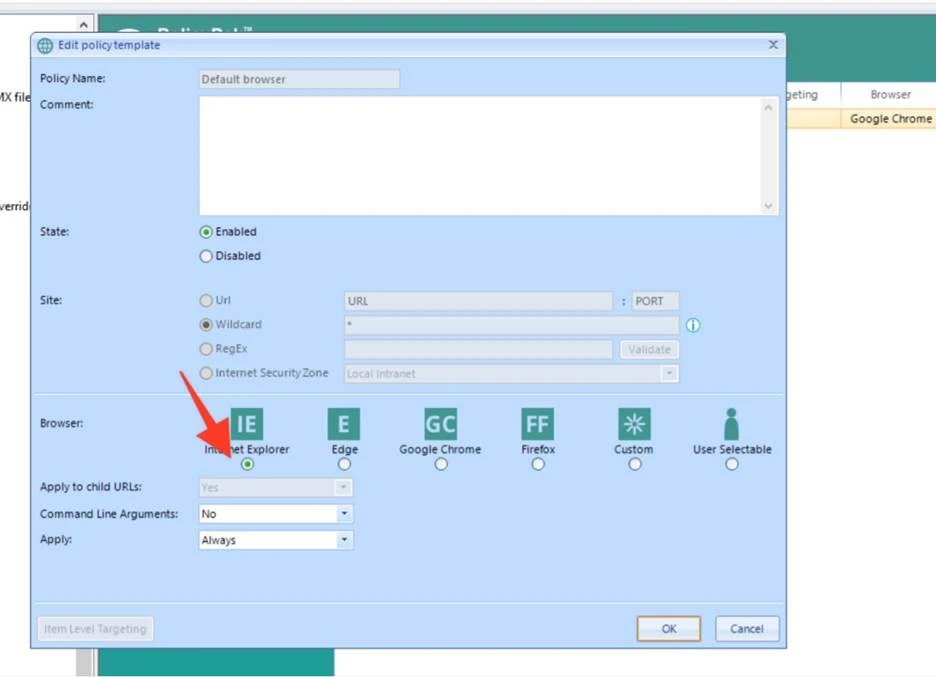Click the Browser column header
The height and width of the screenshot is (677, 936).
[x=889, y=95]
